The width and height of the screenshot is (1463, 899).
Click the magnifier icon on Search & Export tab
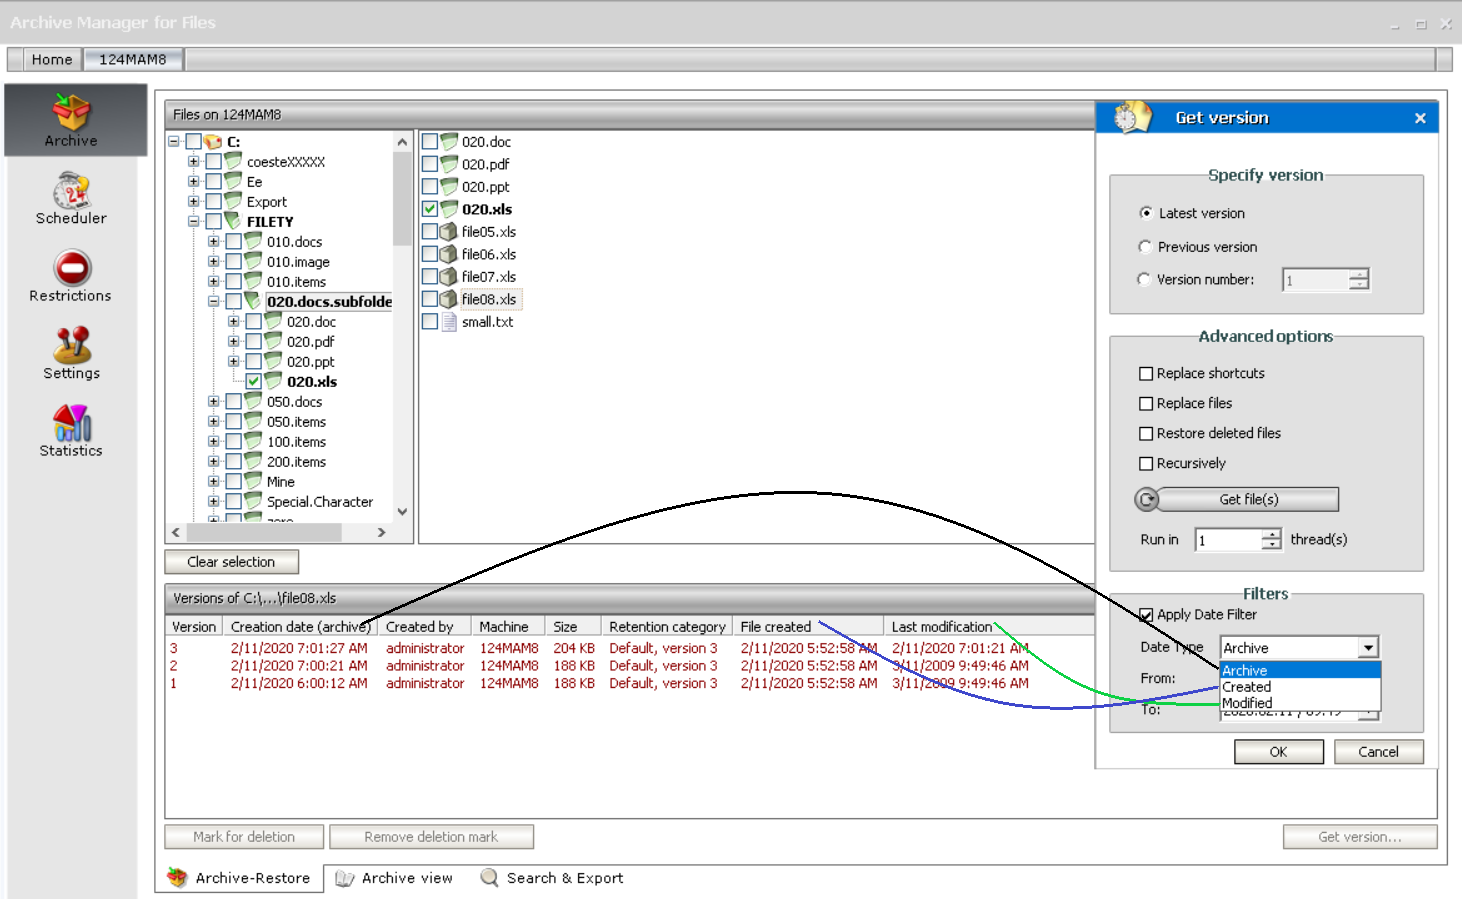[489, 877]
